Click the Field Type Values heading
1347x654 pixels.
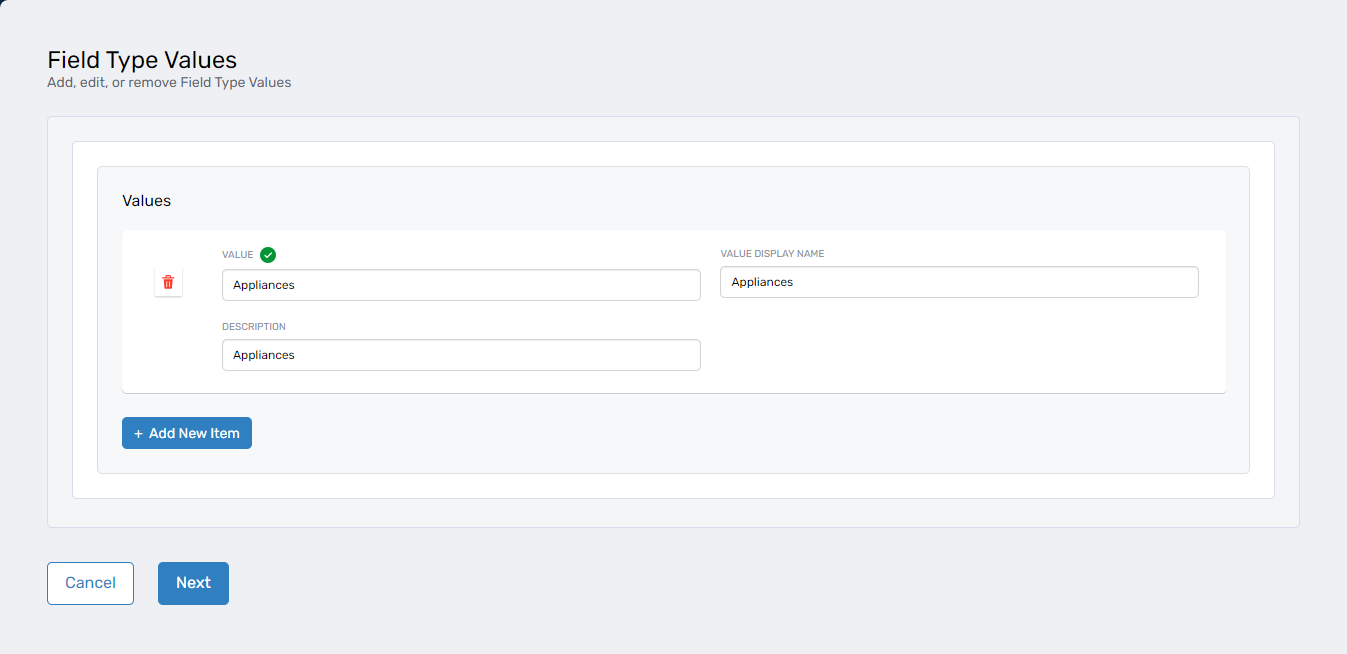coord(141,60)
